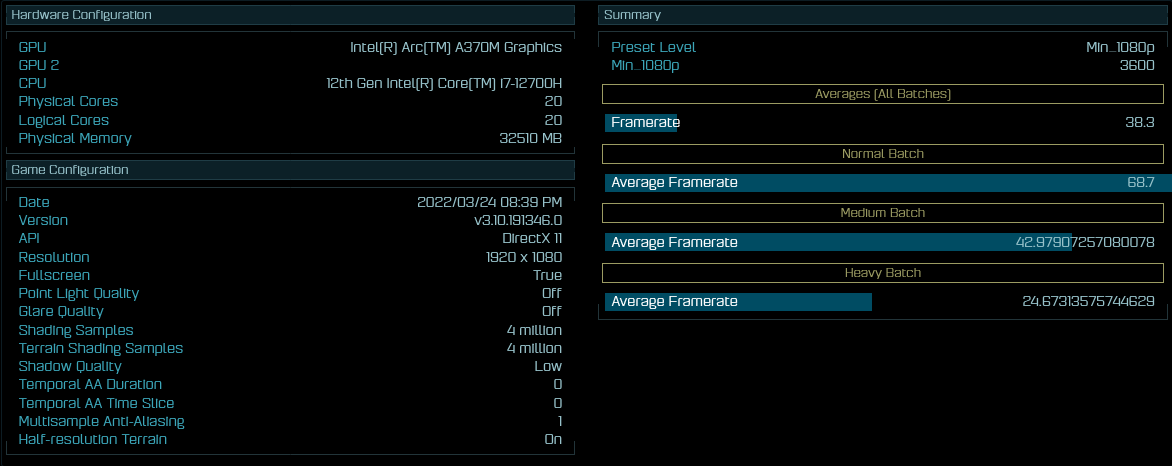
Task: Select the Preset Level Min_1080p value
Action: [1120, 47]
